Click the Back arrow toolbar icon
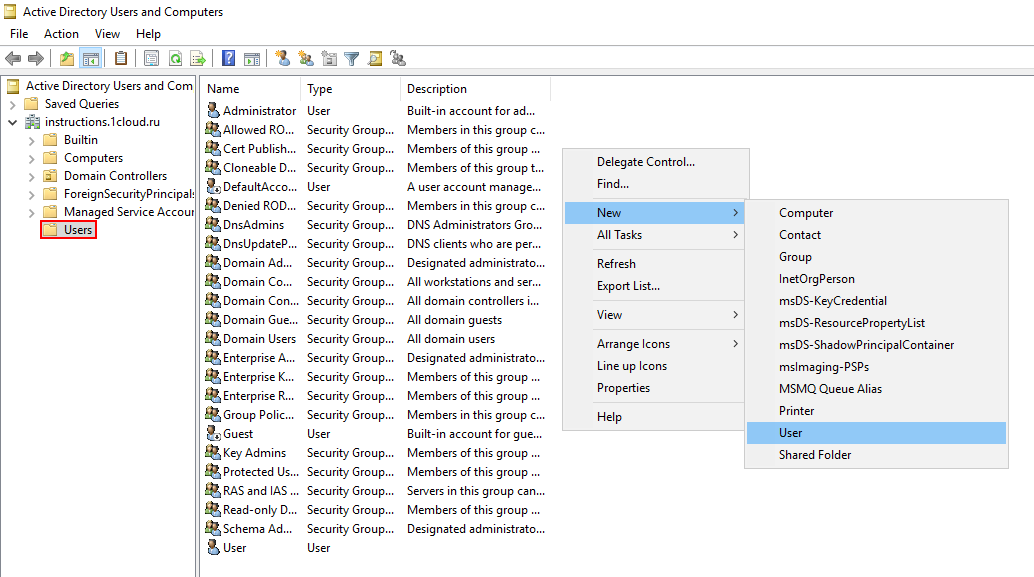Image resolution: width=1034 pixels, height=577 pixels. (x=13, y=58)
